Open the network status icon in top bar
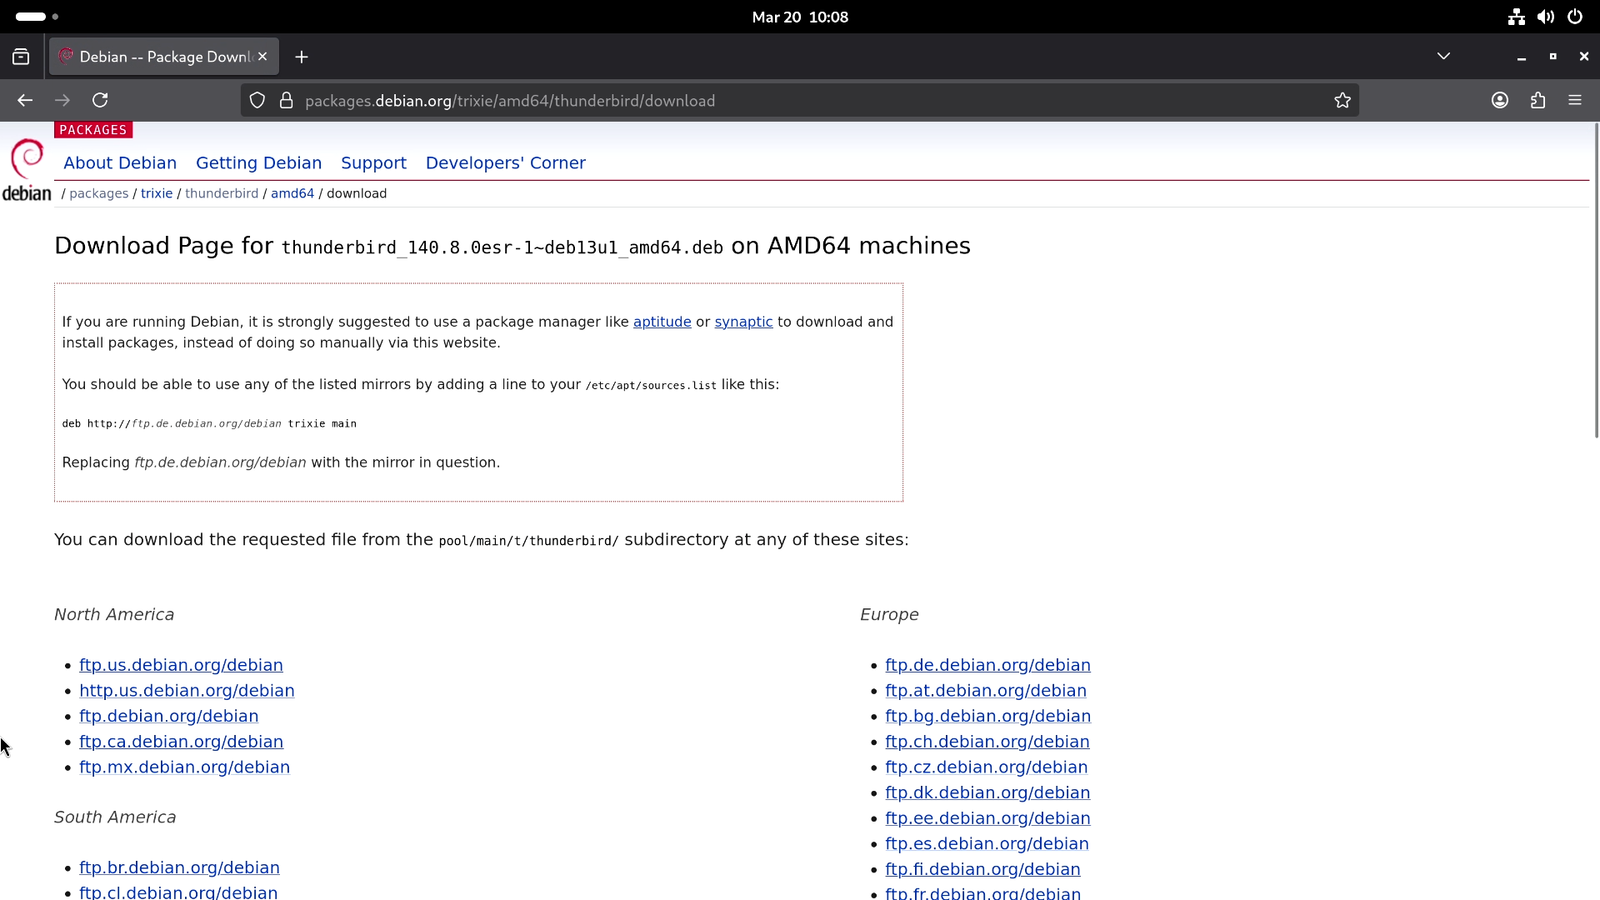 1516,17
